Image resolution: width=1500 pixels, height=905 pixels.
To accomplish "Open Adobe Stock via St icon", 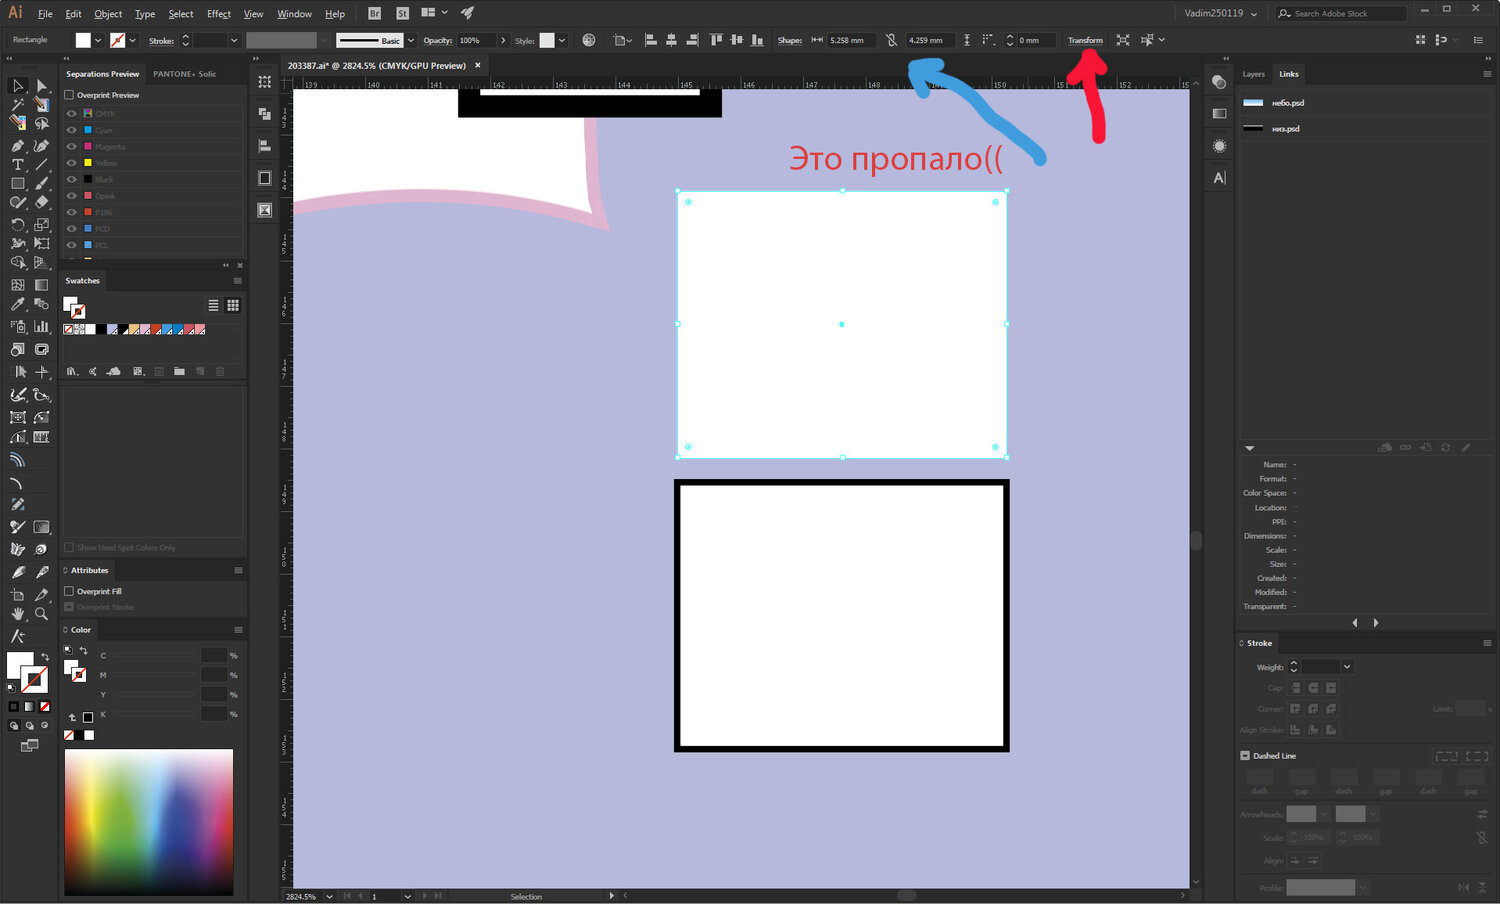I will pyautogui.click(x=402, y=13).
